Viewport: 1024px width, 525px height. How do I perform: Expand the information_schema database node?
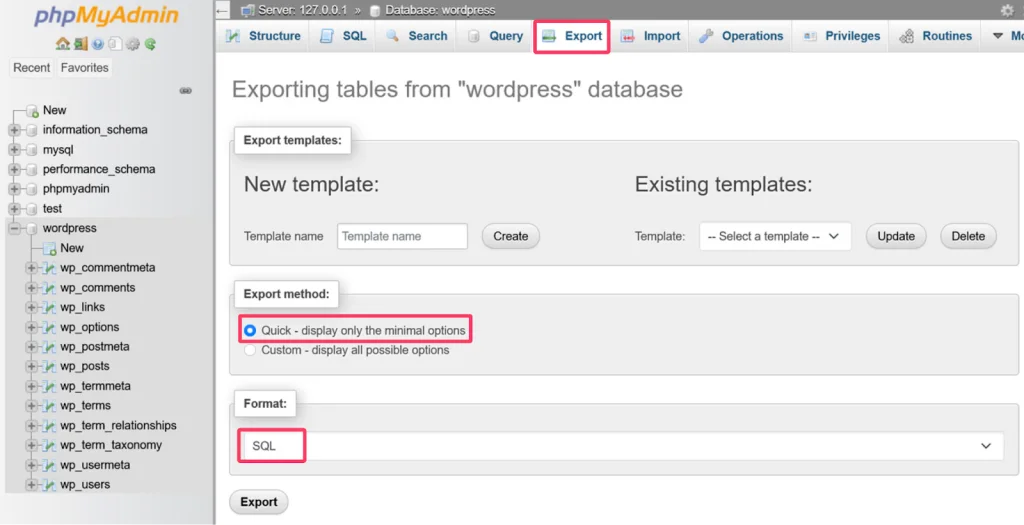14,130
